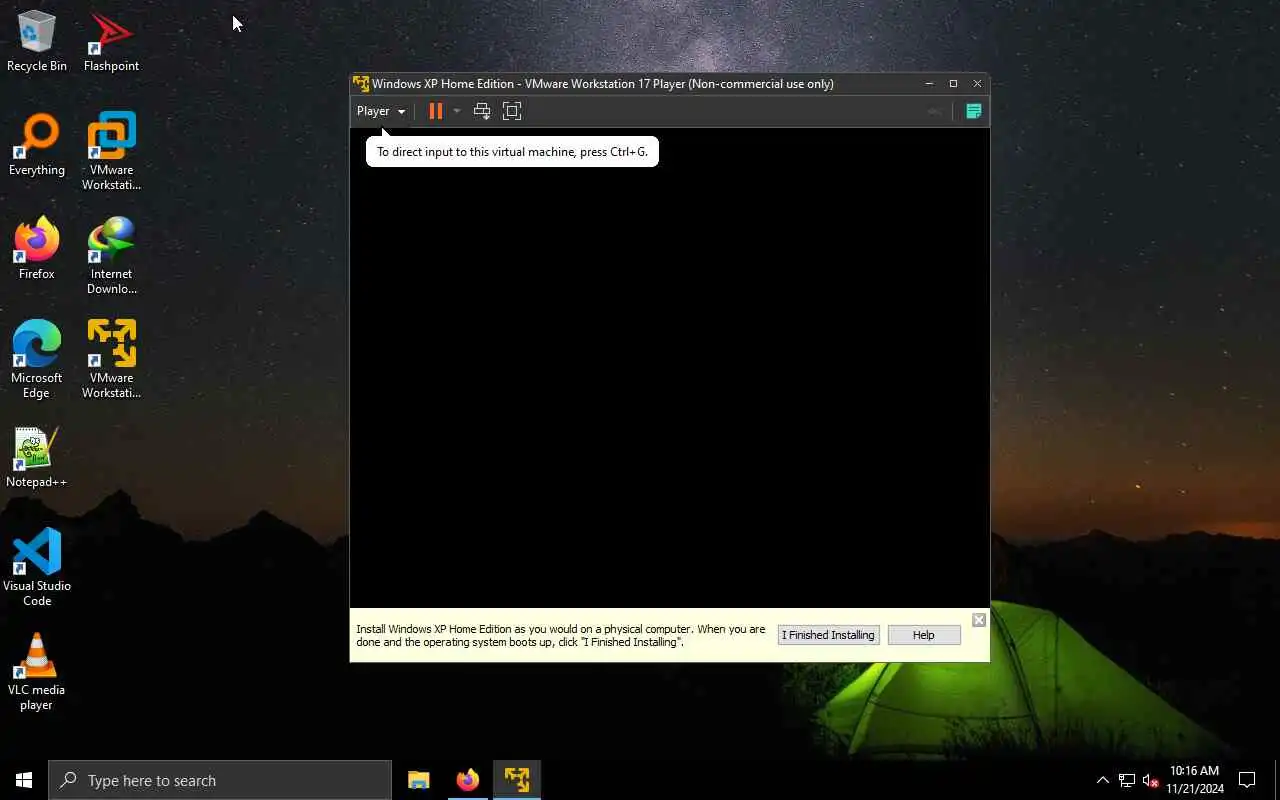Minimize the VMware Player window
Image resolution: width=1280 pixels, height=800 pixels.
(929, 84)
